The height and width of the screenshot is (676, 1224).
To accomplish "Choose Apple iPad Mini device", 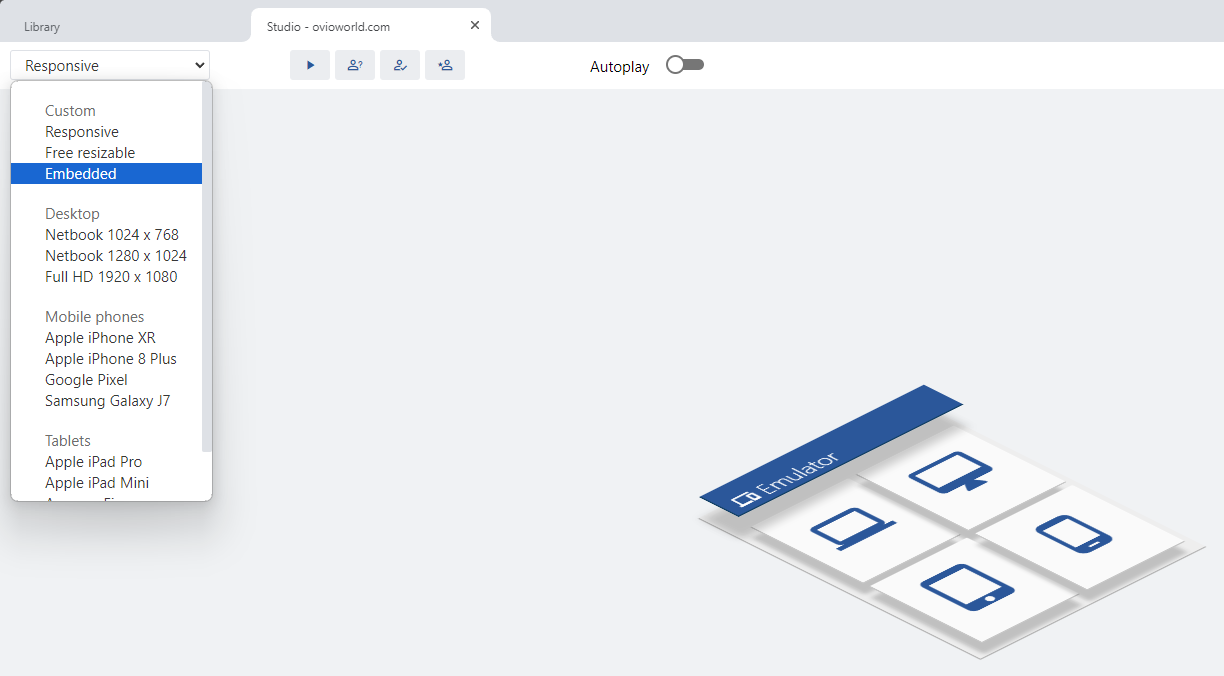I will point(106,483).
